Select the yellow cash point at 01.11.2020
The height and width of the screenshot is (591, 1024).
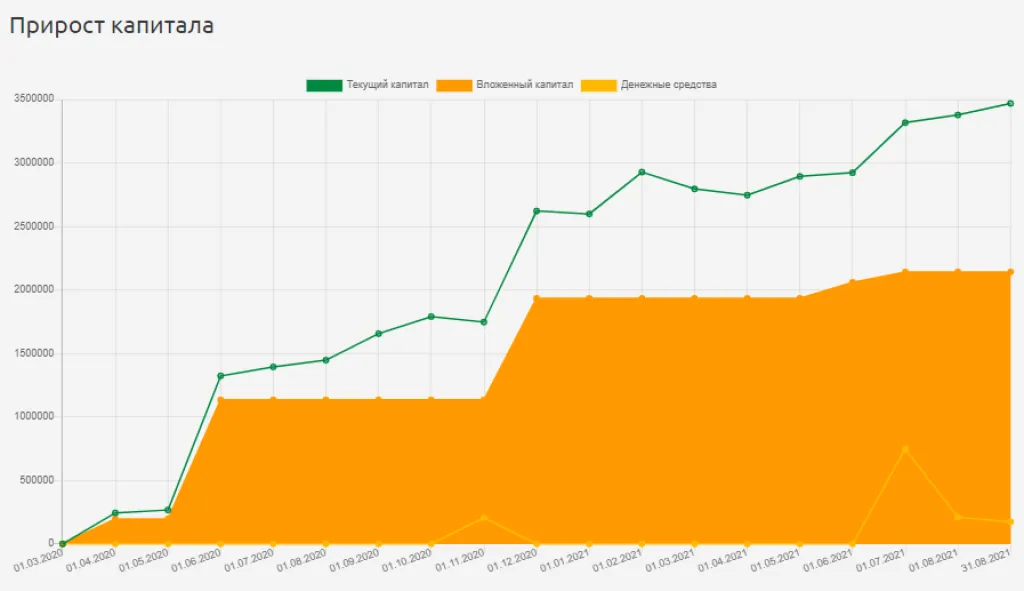click(484, 517)
